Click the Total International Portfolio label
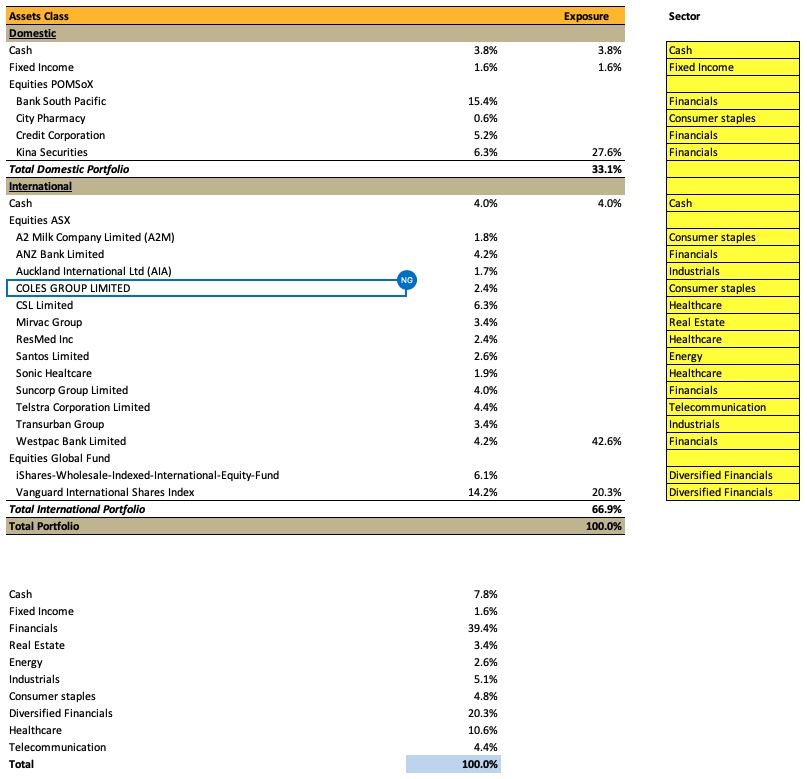 point(77,509)
